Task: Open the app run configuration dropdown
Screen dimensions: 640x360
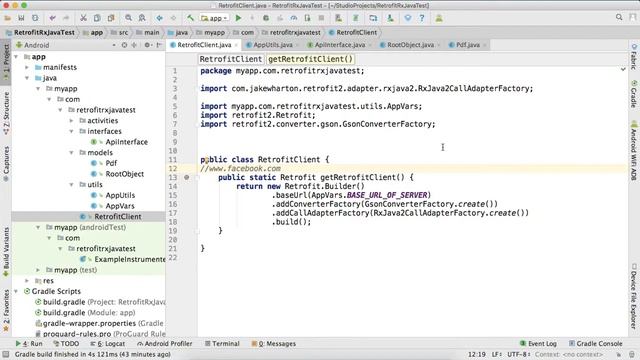Action: [x=214, y=18]
